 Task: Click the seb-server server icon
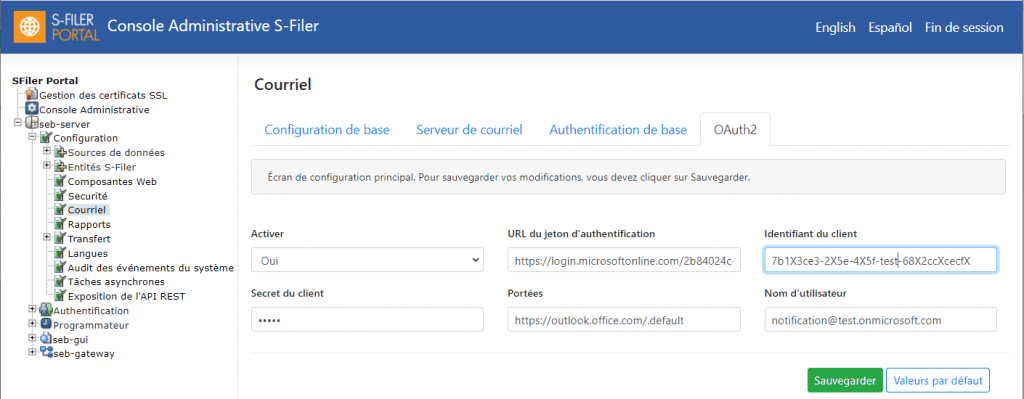coord(31,123)
